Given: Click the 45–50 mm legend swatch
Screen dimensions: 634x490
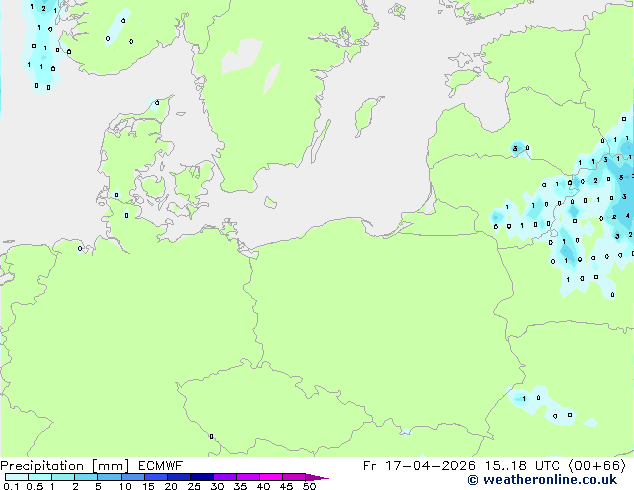Looking at the screenshot, I should click(294, 477).
